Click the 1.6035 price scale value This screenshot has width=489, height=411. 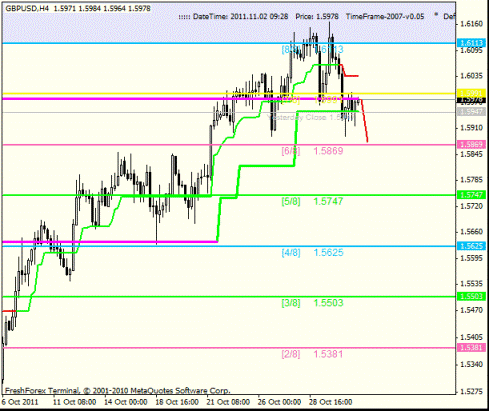pos(471,76)
